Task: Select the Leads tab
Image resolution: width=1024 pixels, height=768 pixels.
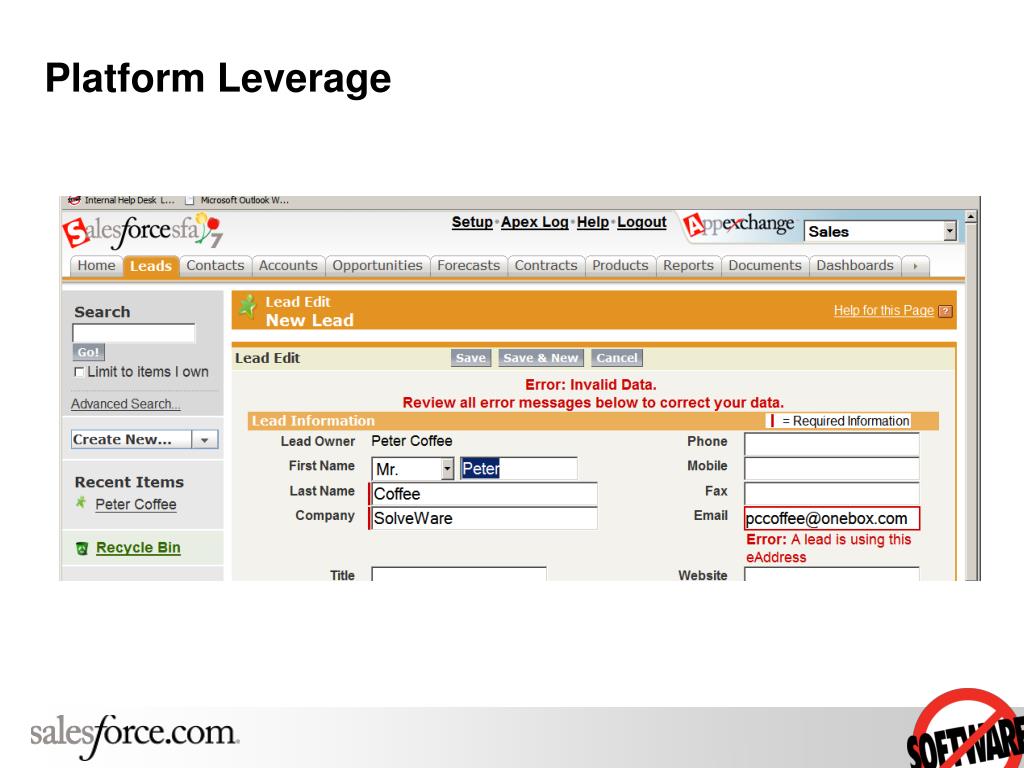Action: point(151,266)
